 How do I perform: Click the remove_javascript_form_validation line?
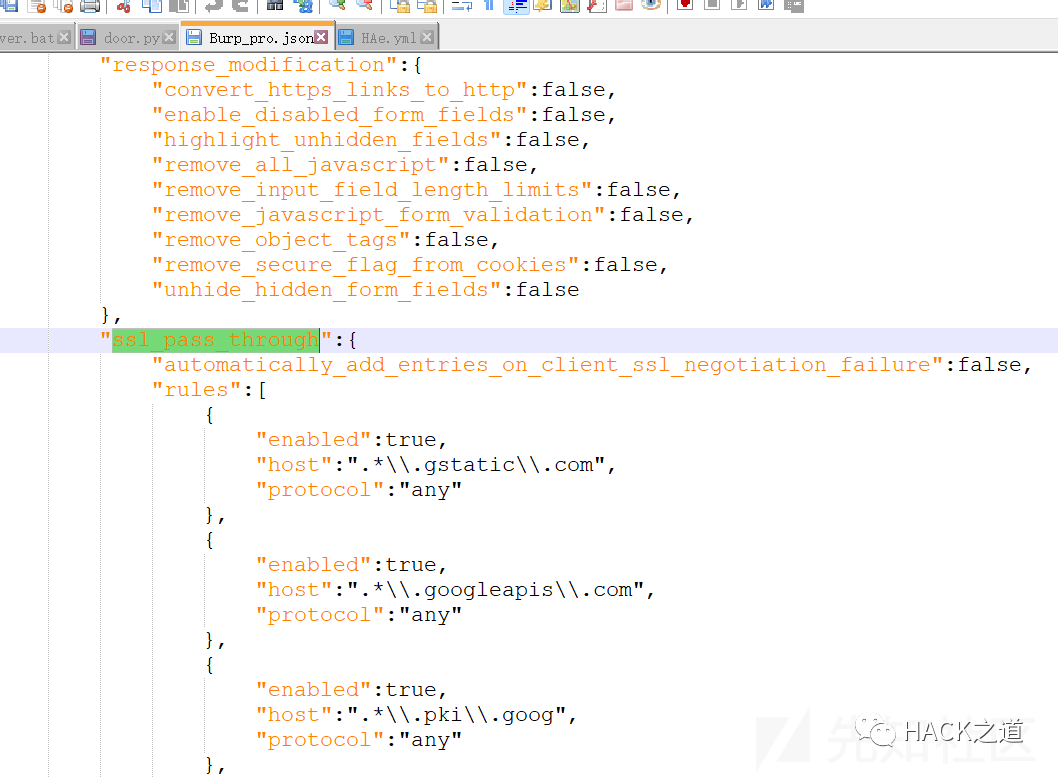tap(422, 215)
